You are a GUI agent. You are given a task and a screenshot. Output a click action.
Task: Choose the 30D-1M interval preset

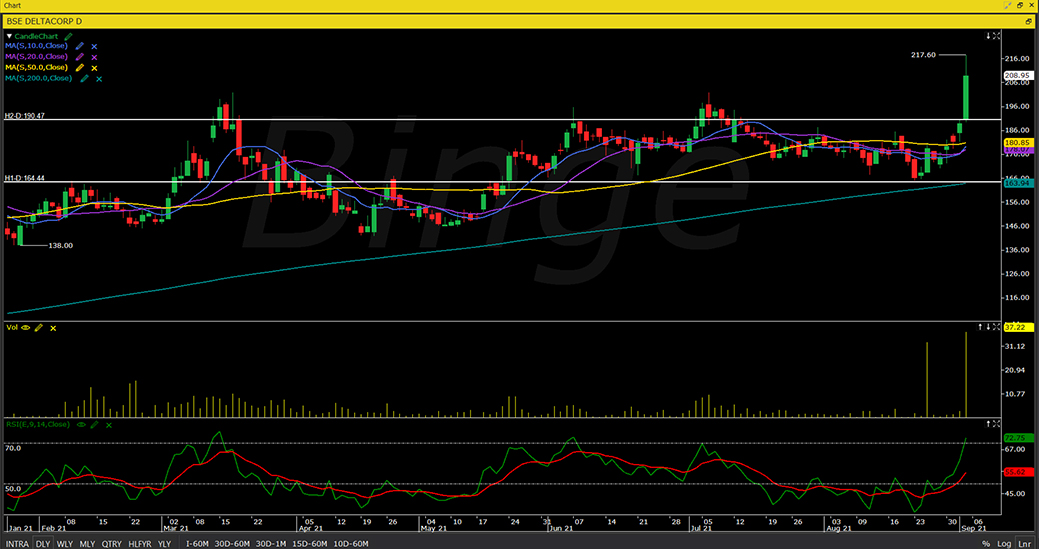(x=271, y=544)
